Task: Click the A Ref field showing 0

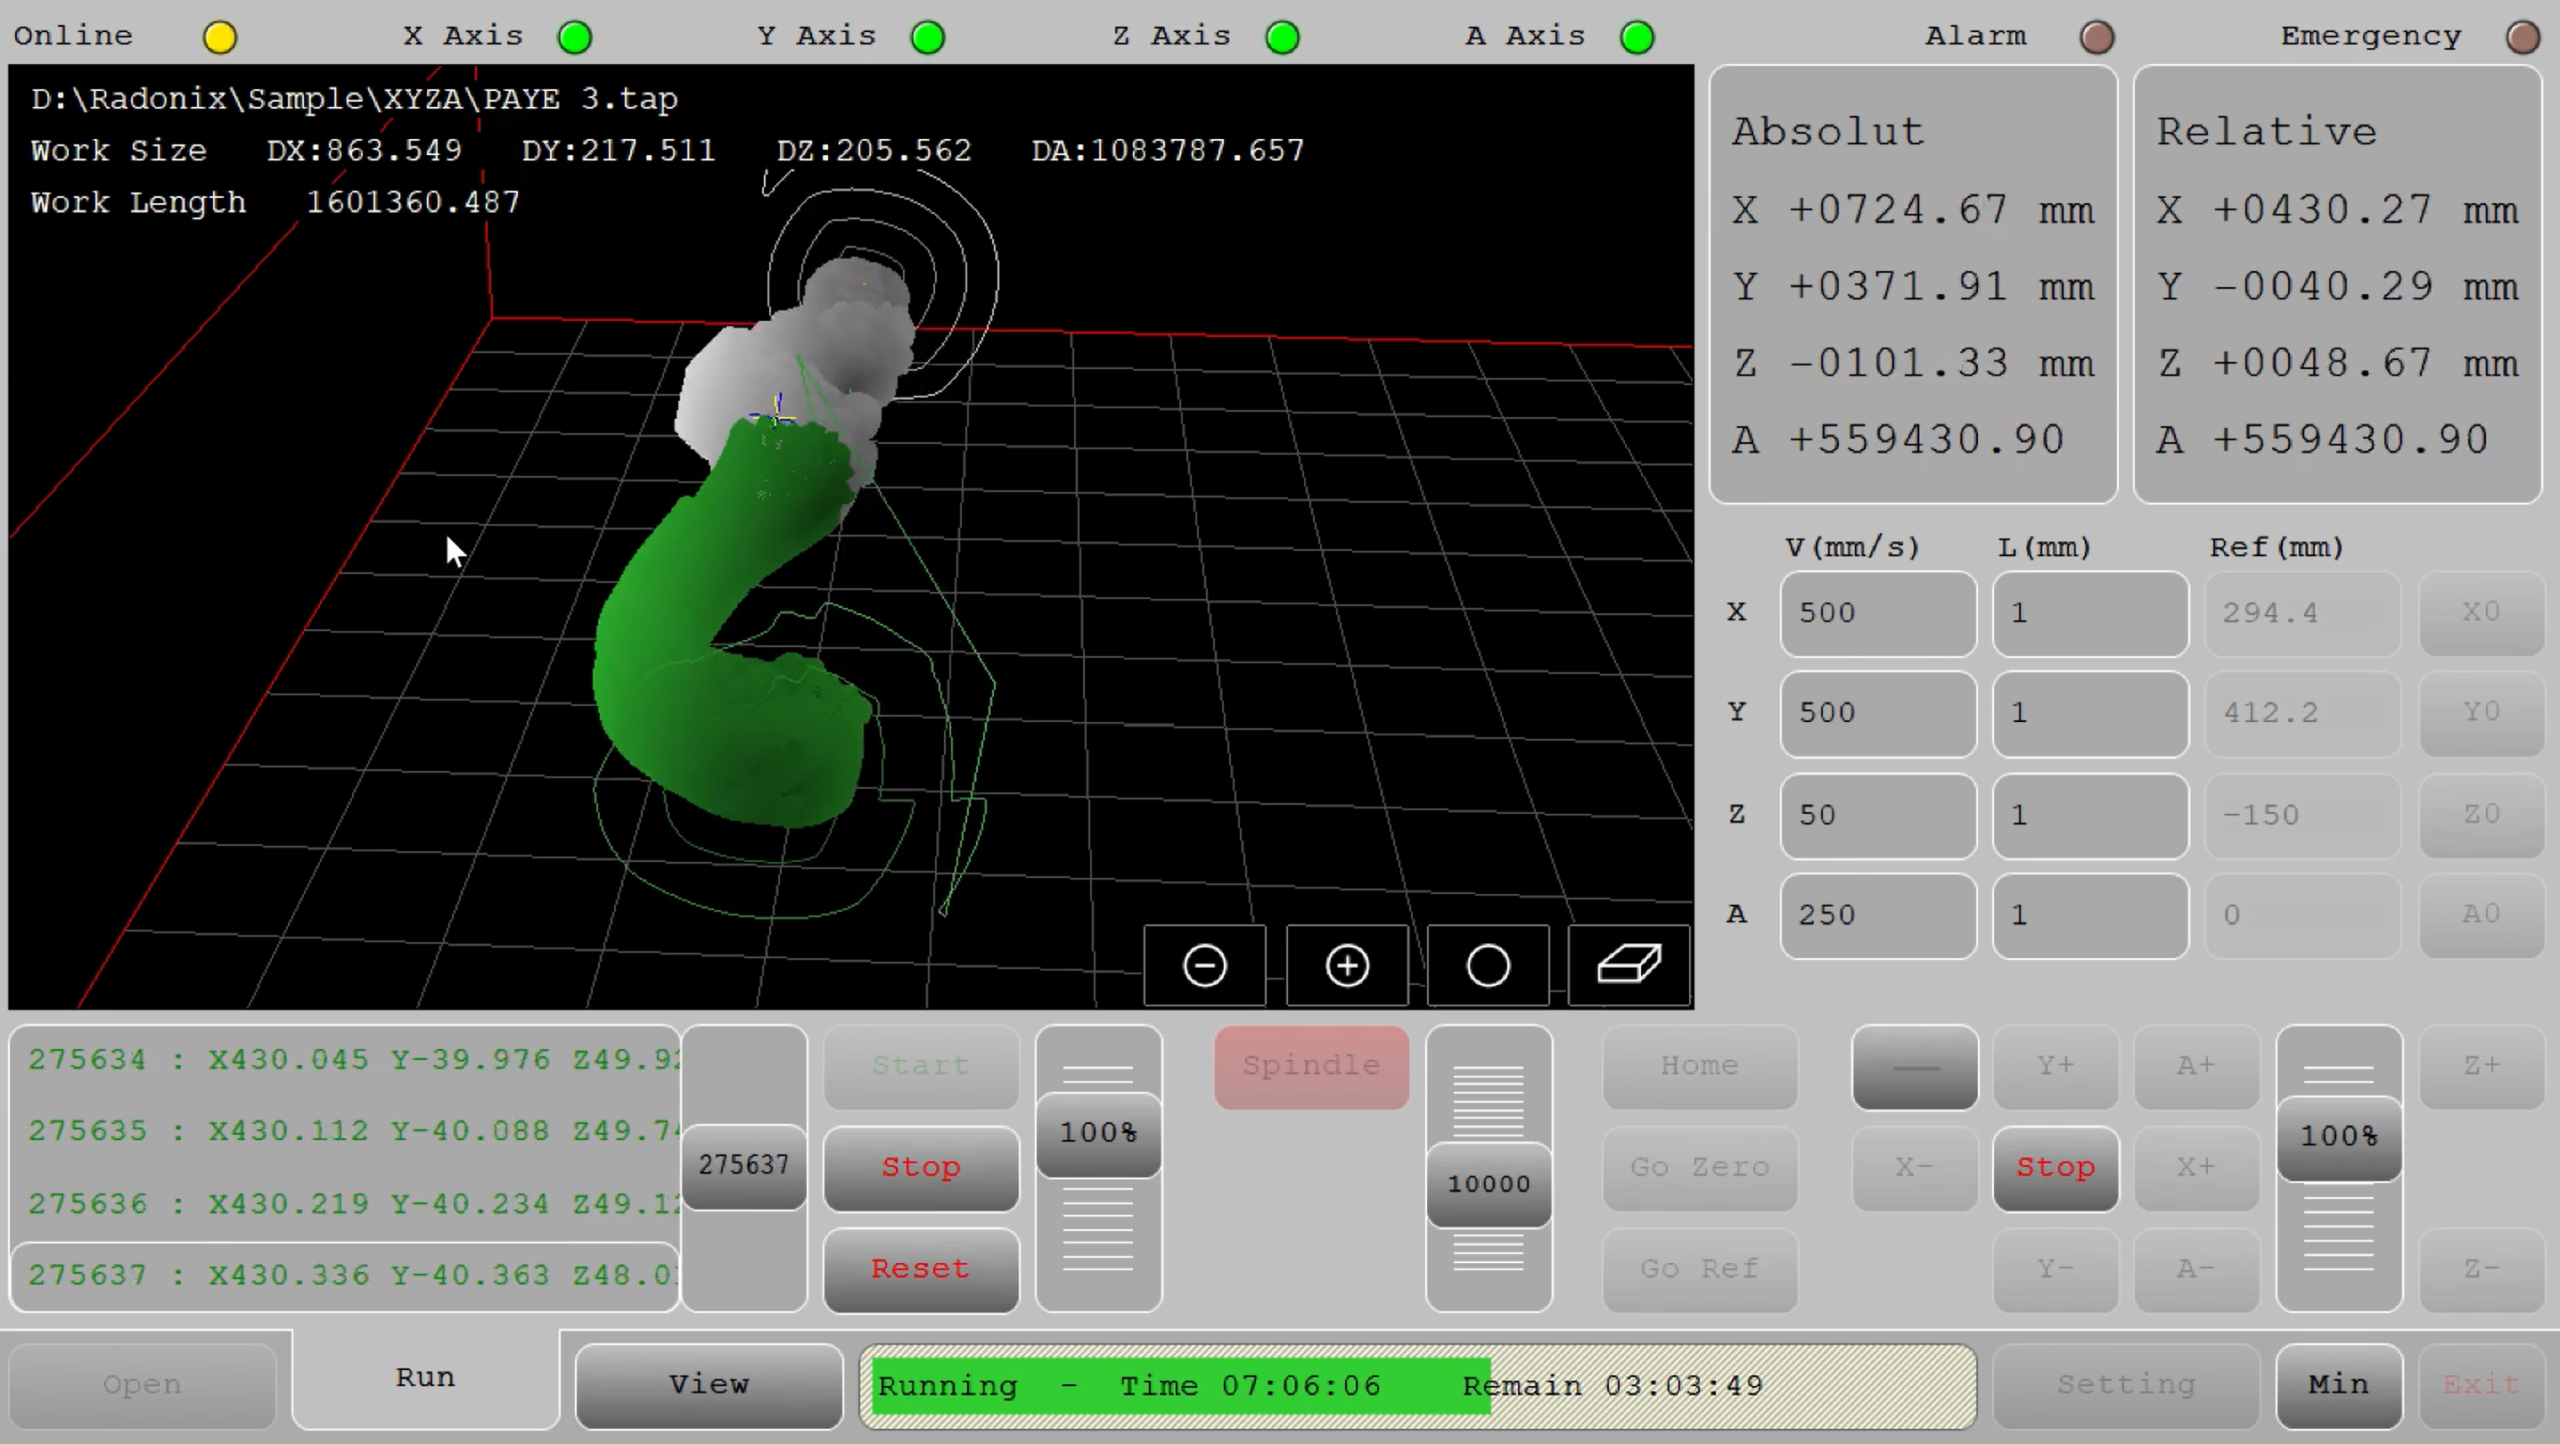Action: [2303, 915]
